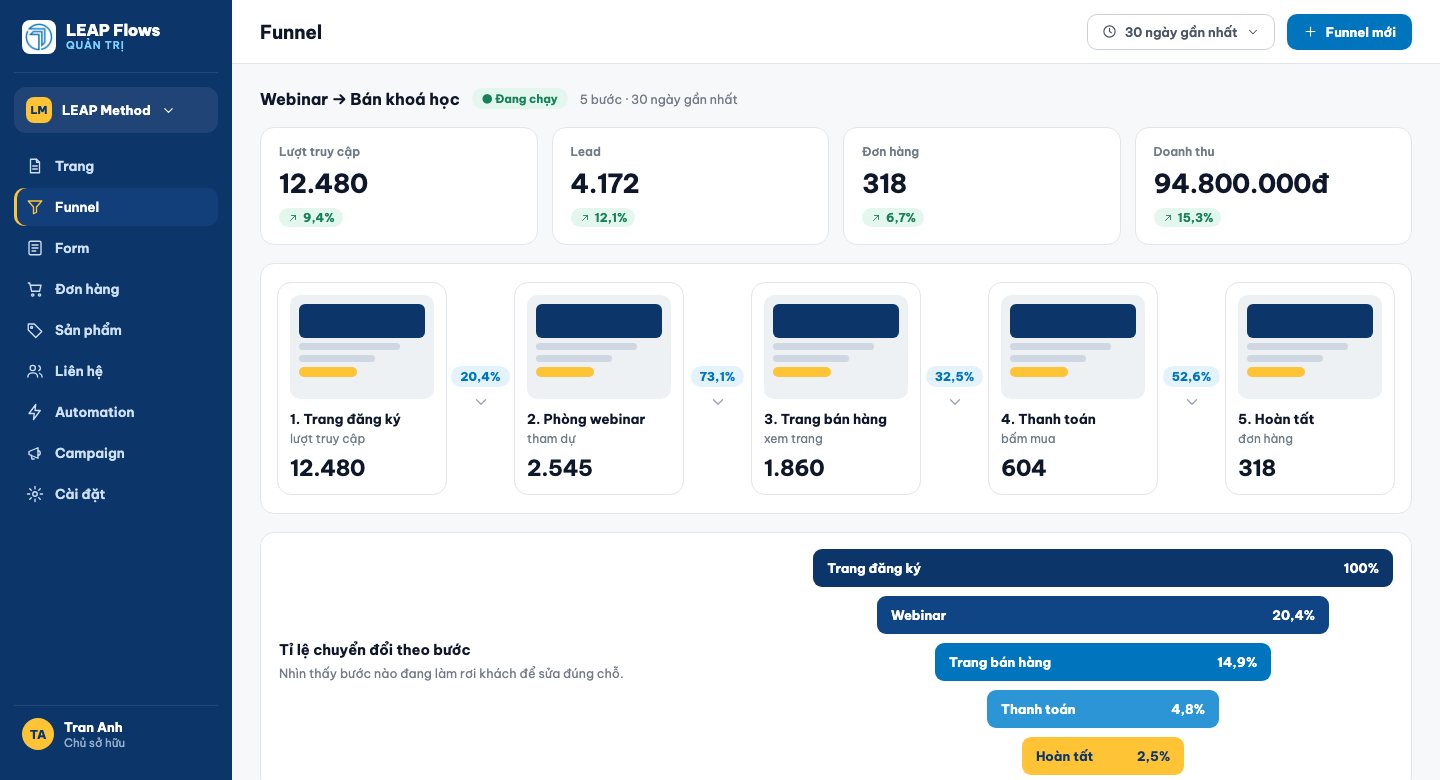This screenshot has height=780, width=1440.
Task: Click the TA user avatar
Action: coord(38,734)
